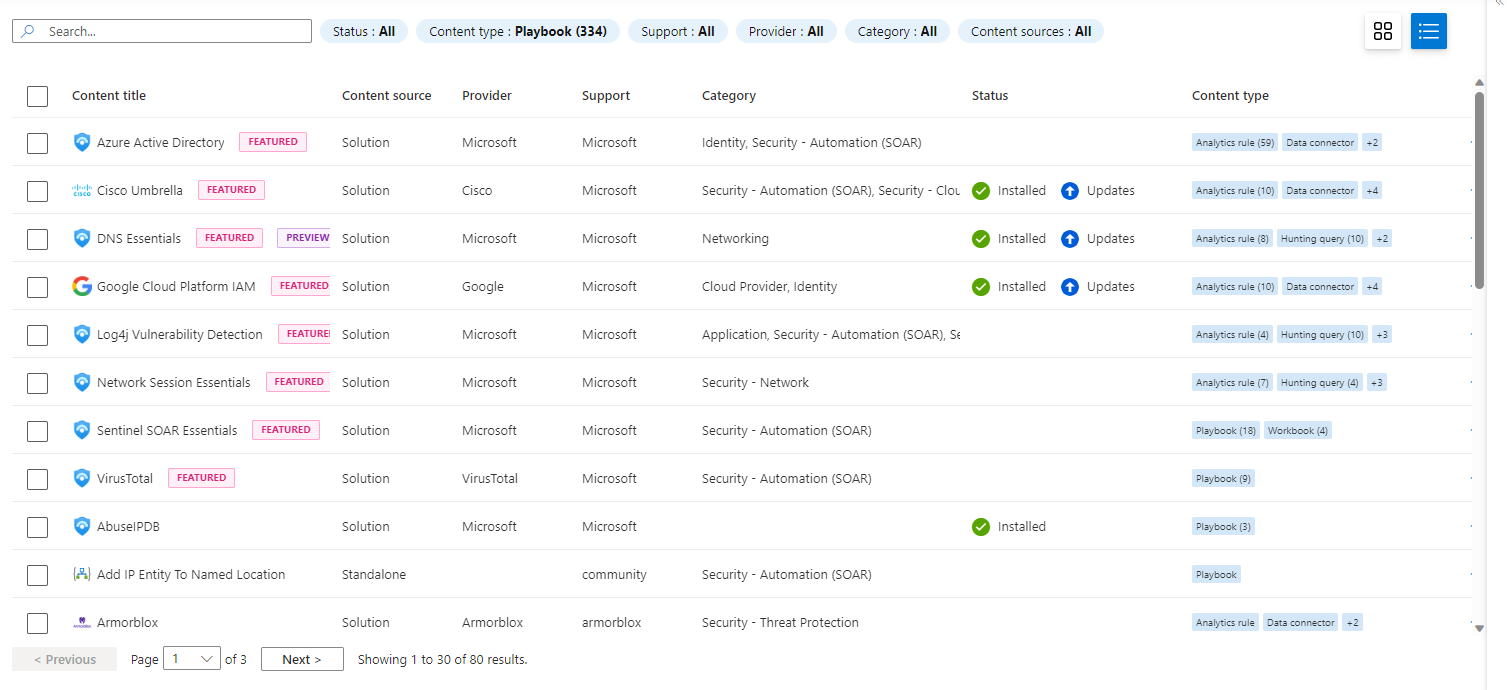Click Google Cloud Platform IAM's Updates arrow icon
The width and height of the screenshot is (1507, 690).
(1070, 286)
